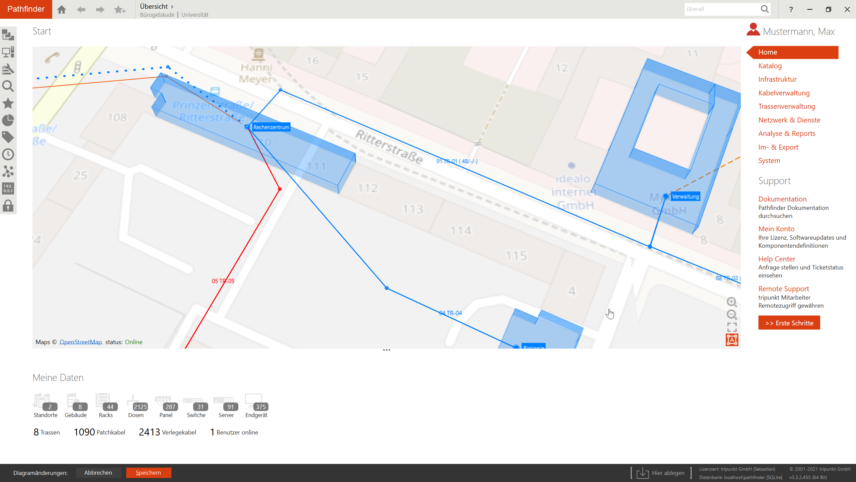
Task: Expand the Übersicht breadcrumb arrow
Action: click(172, 7)
